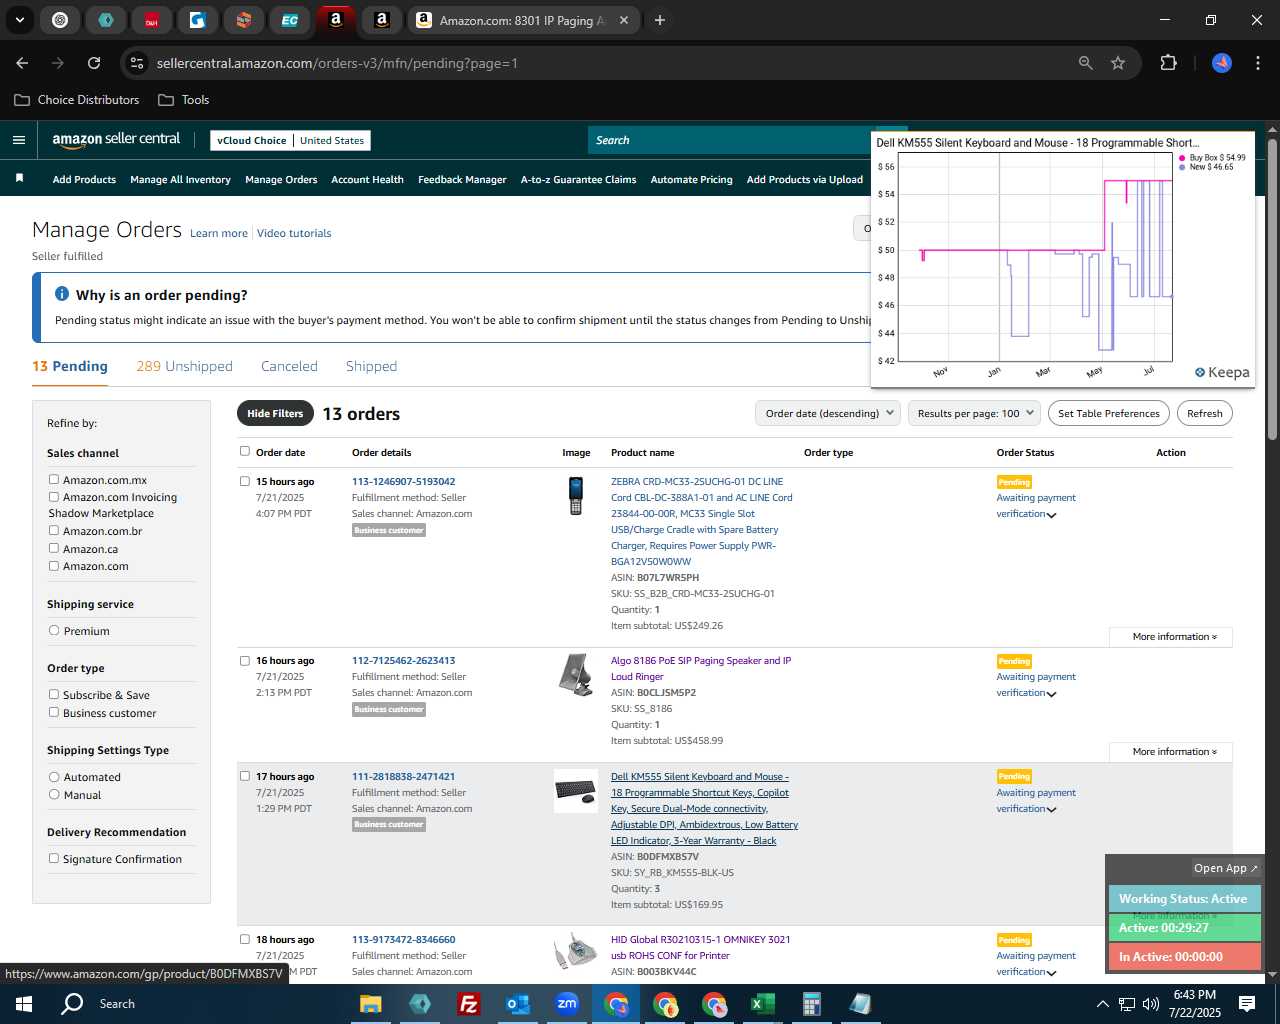
Task: Click the page vertical scrollbar
Action: [1272, 290]
